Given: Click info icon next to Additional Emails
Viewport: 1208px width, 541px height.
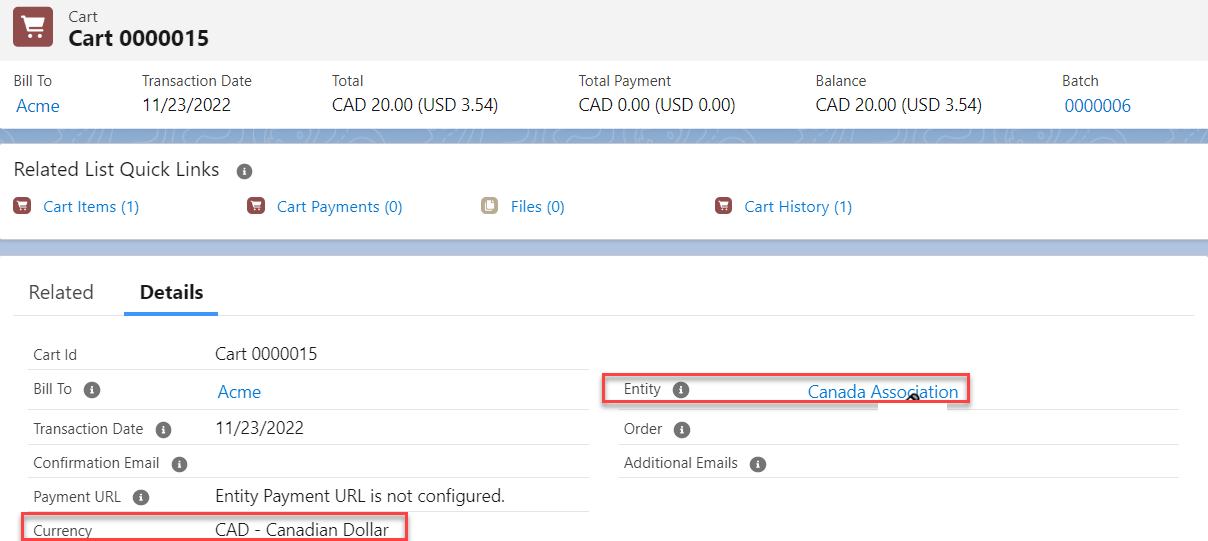Looking at the screenshot, I should [758, 464].
